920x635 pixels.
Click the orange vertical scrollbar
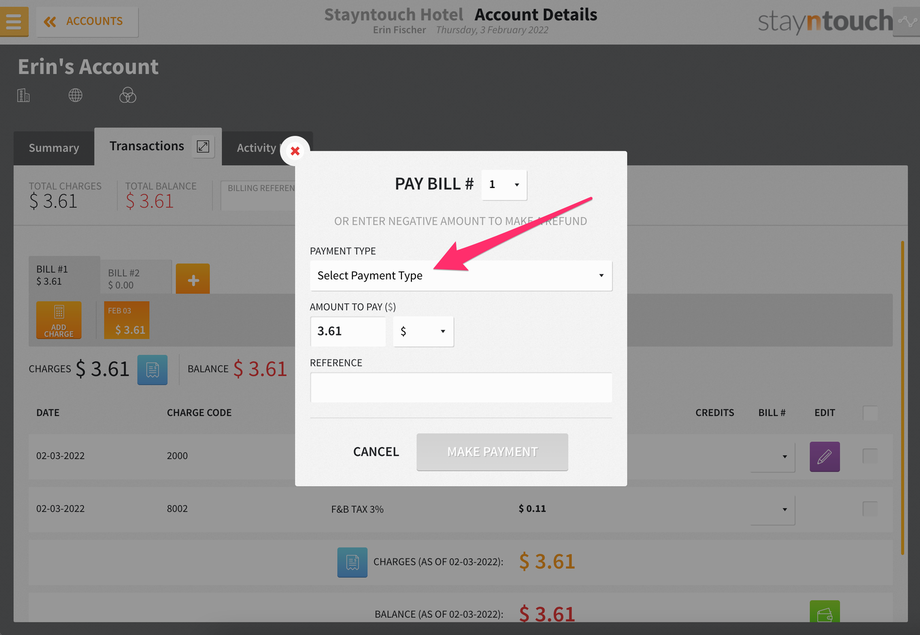[x=902, y=397]
